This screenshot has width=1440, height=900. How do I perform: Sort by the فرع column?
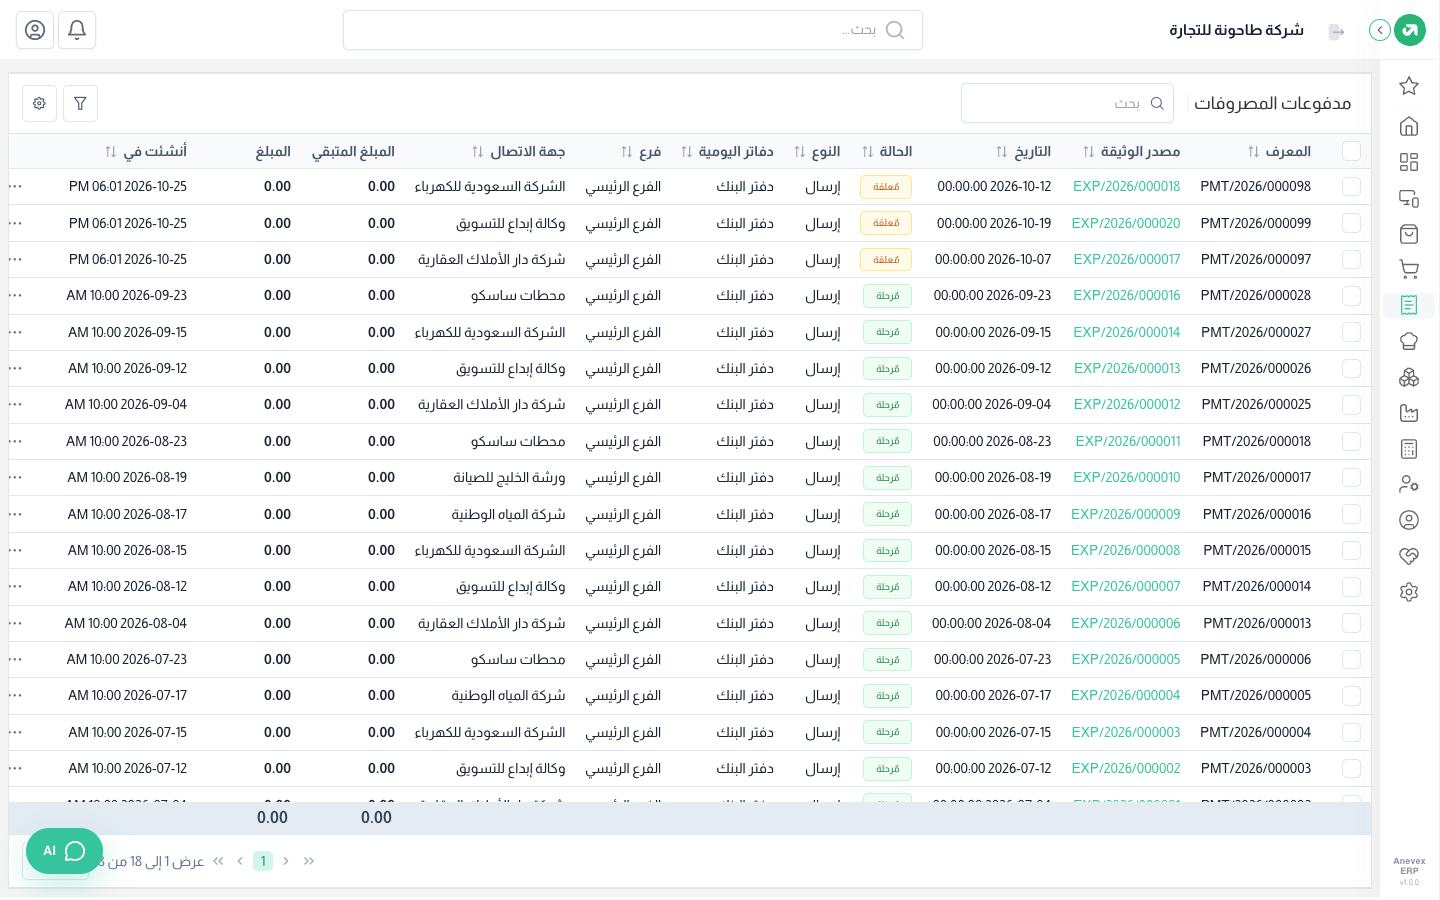click(627, 152)
